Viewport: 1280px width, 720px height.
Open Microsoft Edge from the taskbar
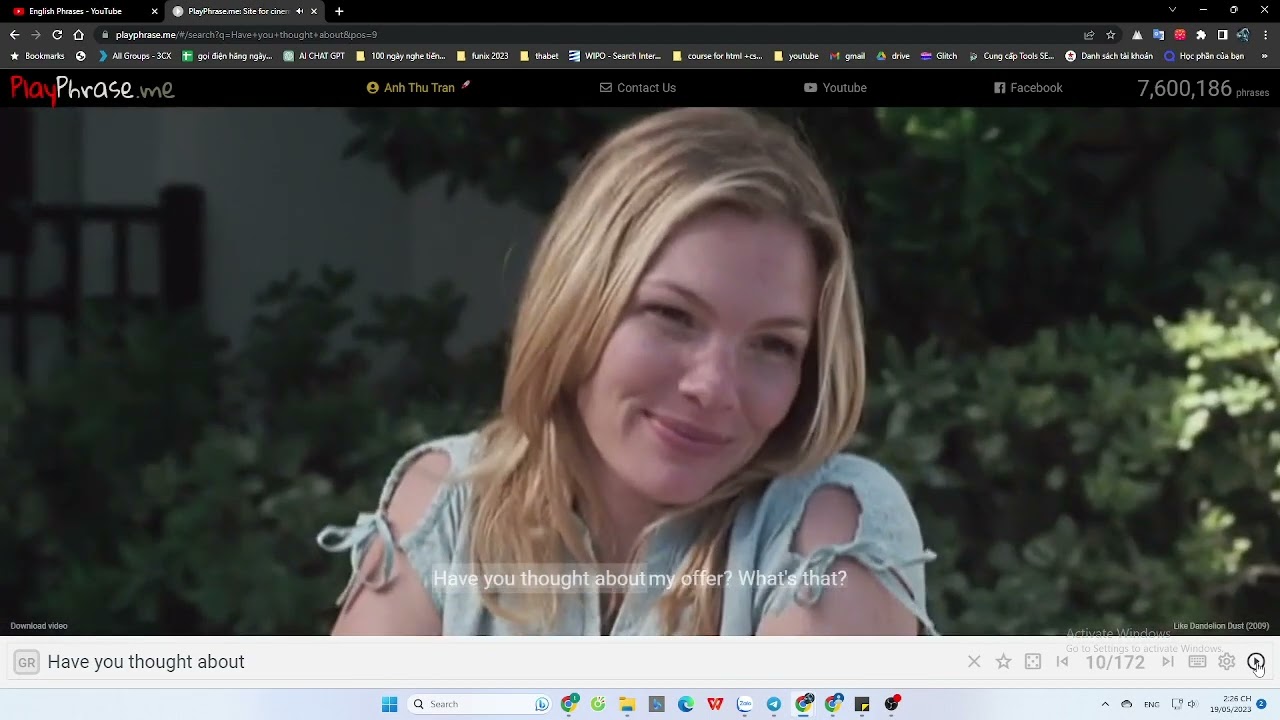[686, 704]
